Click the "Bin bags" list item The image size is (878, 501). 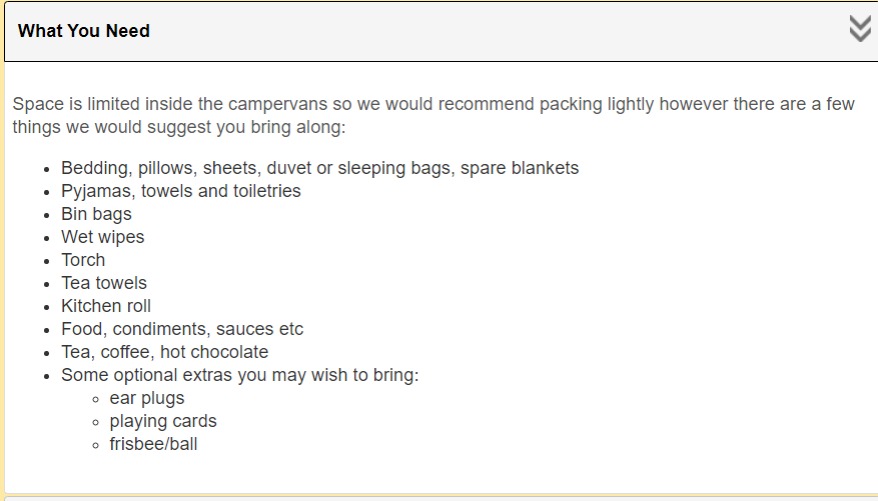(x=96, y=214)
